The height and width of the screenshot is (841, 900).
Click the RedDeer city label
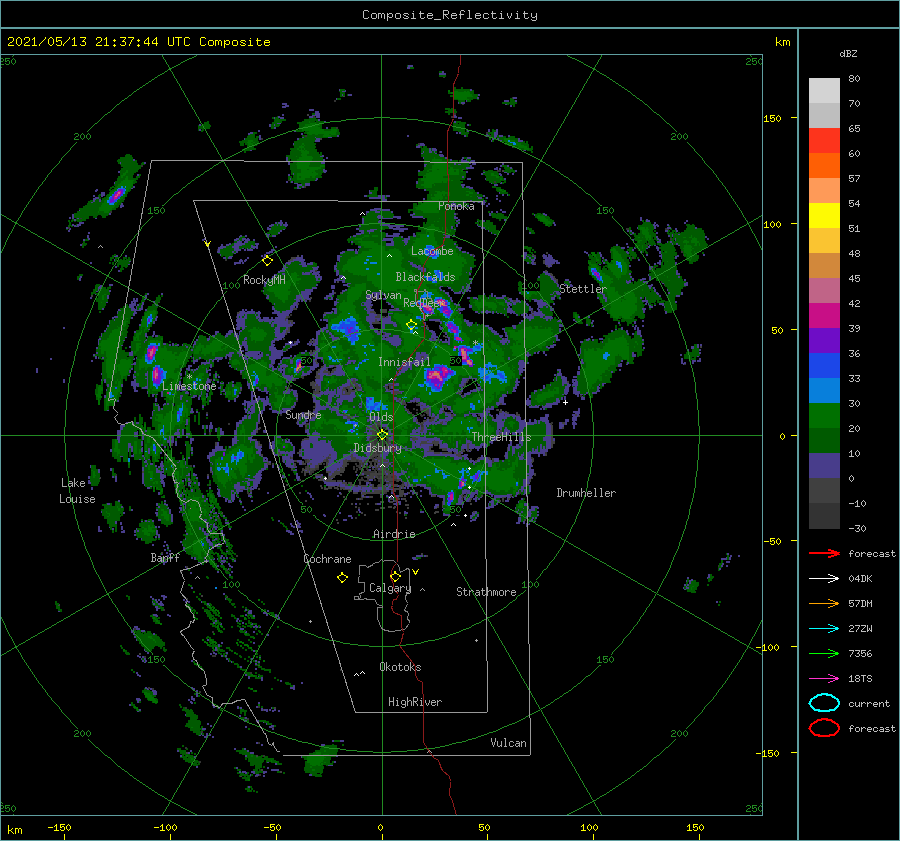click(422, 303)
